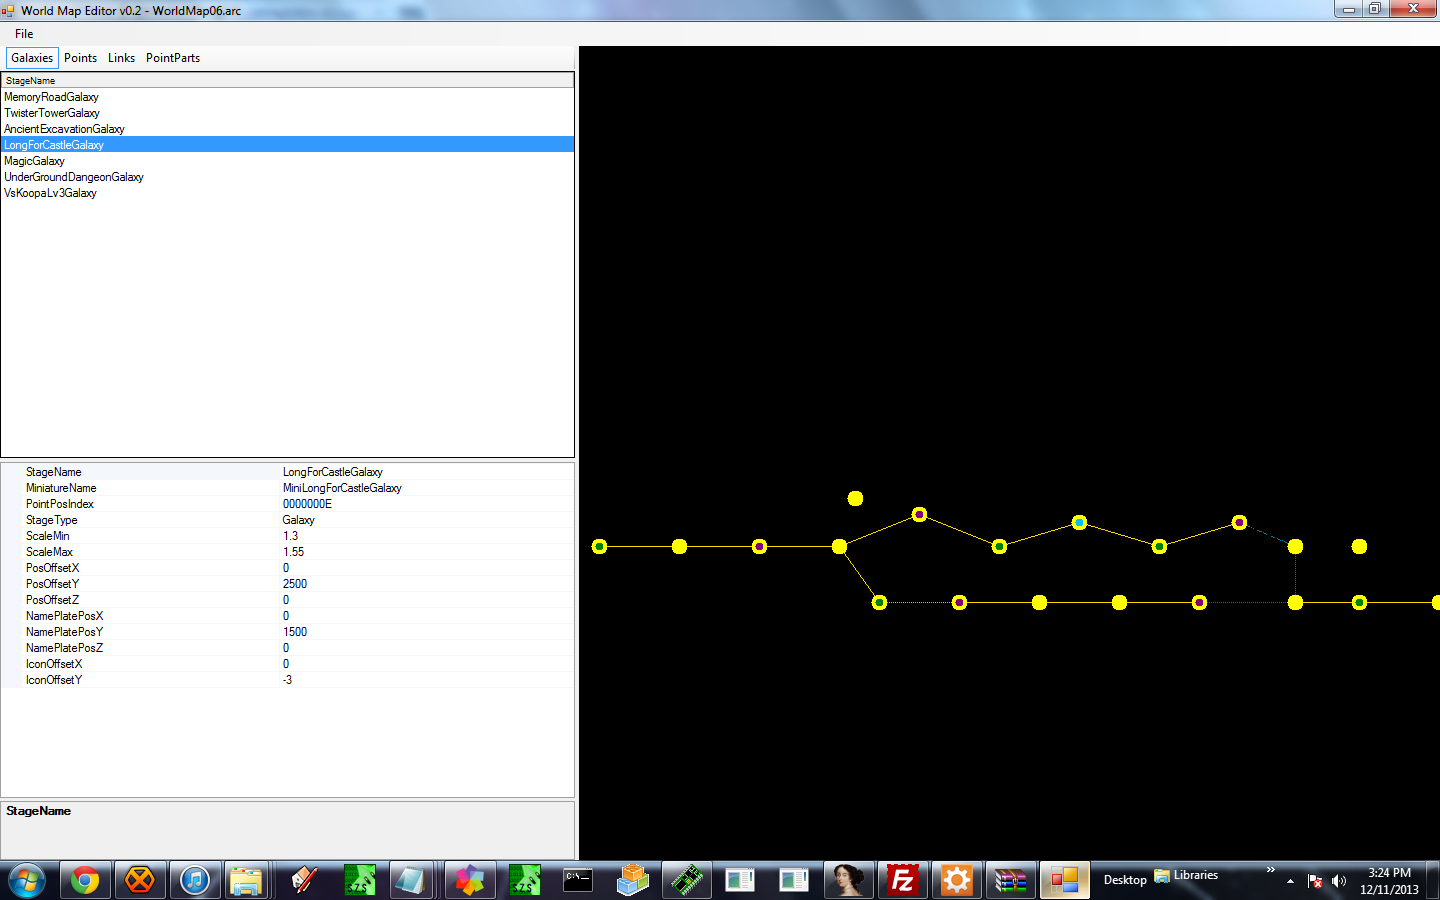Edit the ScaleMax value 1.55

click(294, 552)
